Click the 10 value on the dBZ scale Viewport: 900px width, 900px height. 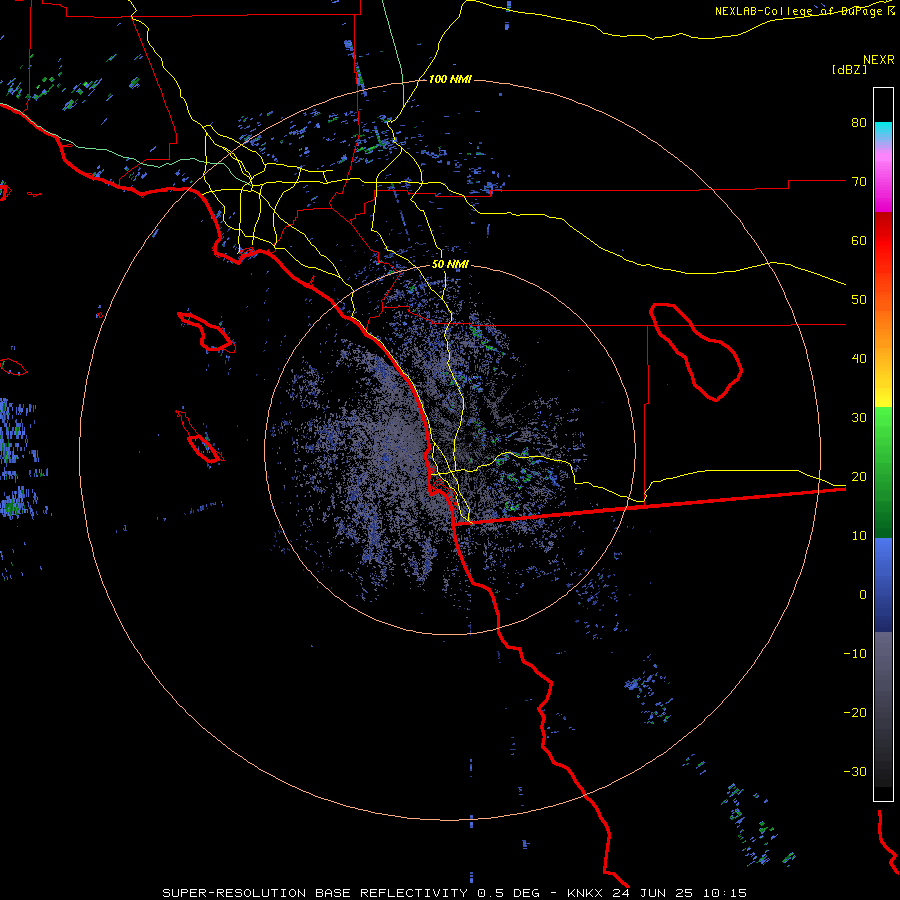click(x=859, y=536)
